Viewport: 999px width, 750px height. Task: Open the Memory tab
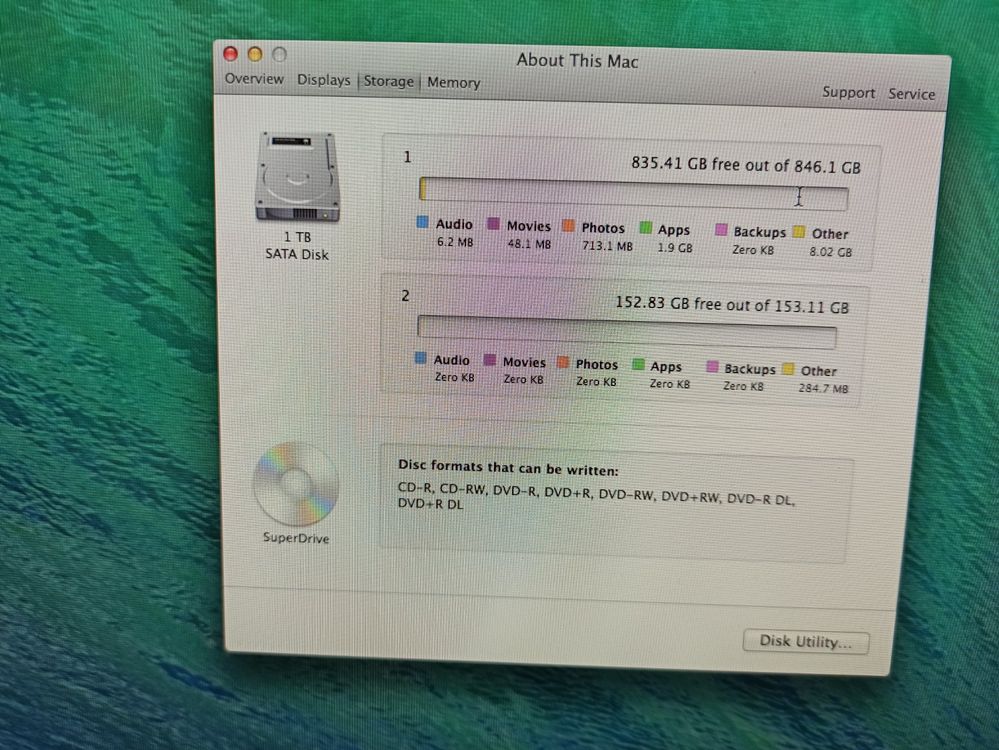(452, 83)
